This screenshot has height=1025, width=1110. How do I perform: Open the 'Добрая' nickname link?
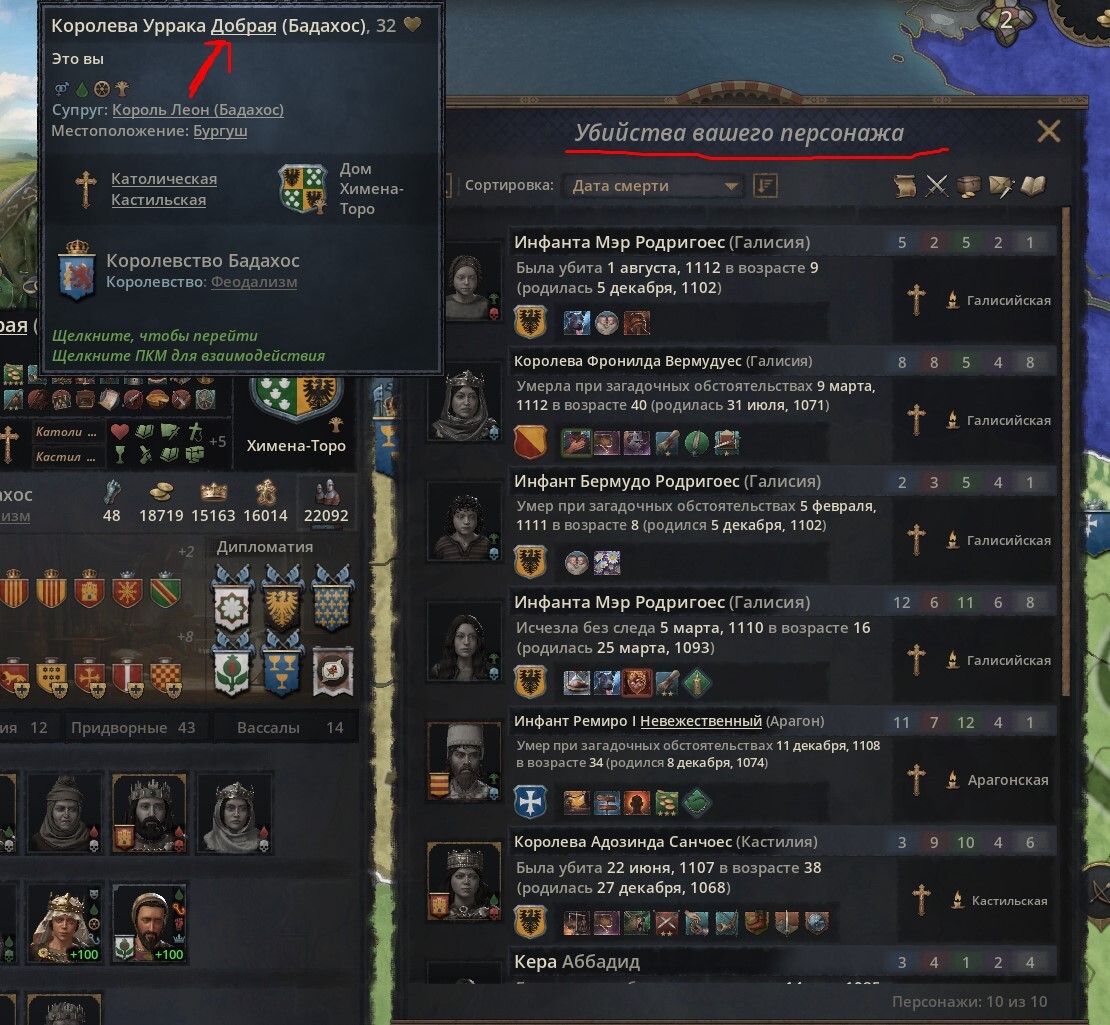pos(244,25)
